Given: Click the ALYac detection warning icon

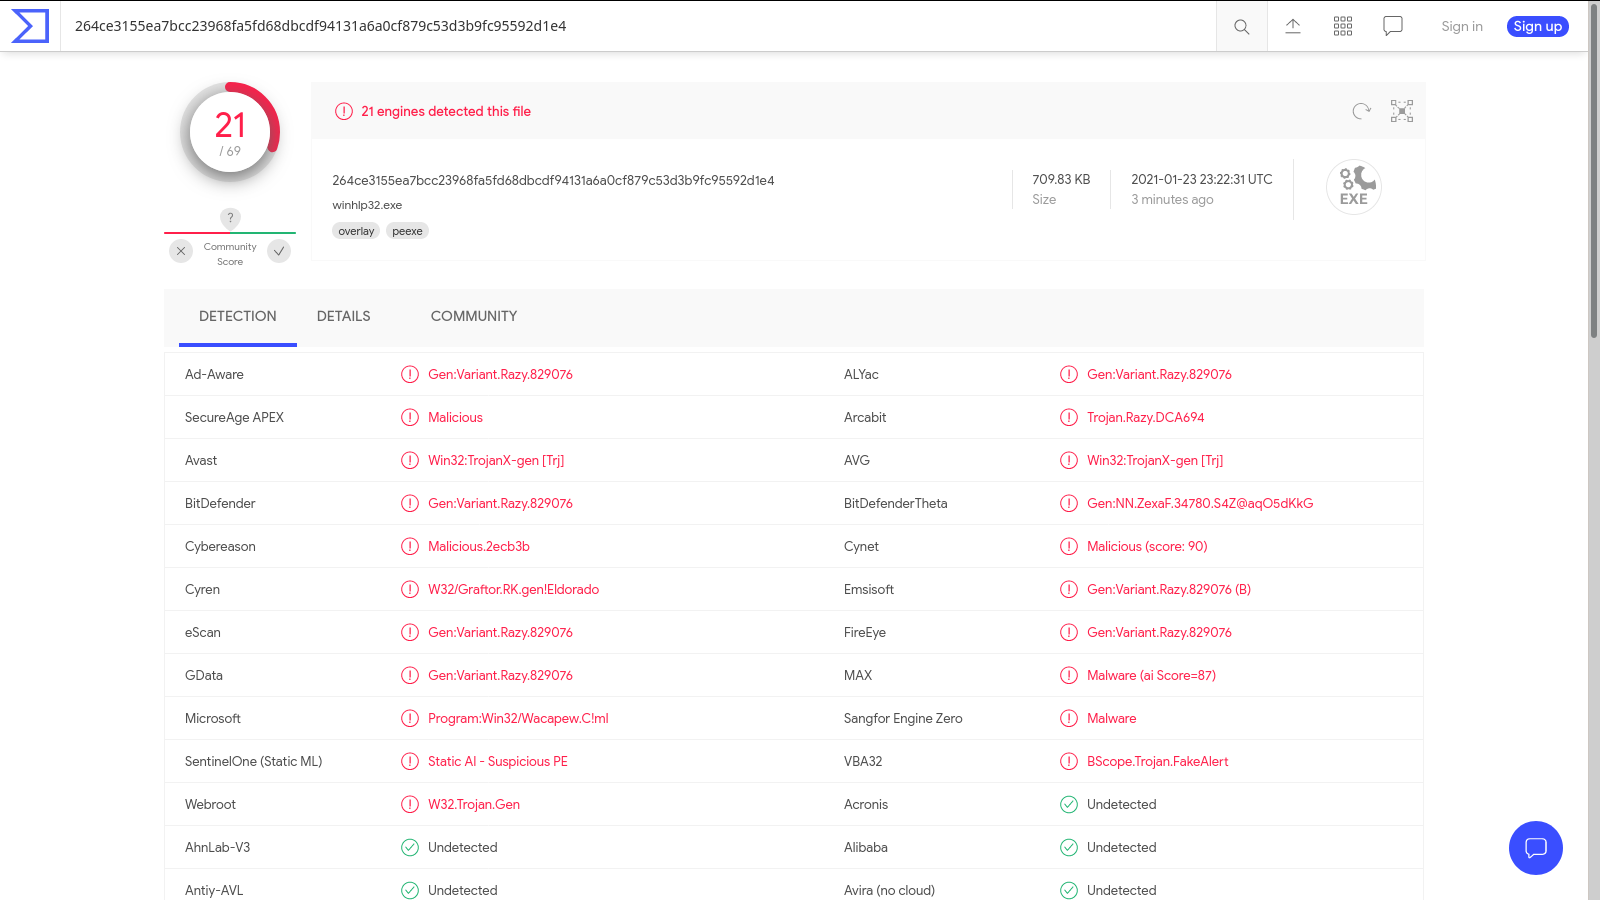Looking at the screenshot, I should pos(1069,374).
